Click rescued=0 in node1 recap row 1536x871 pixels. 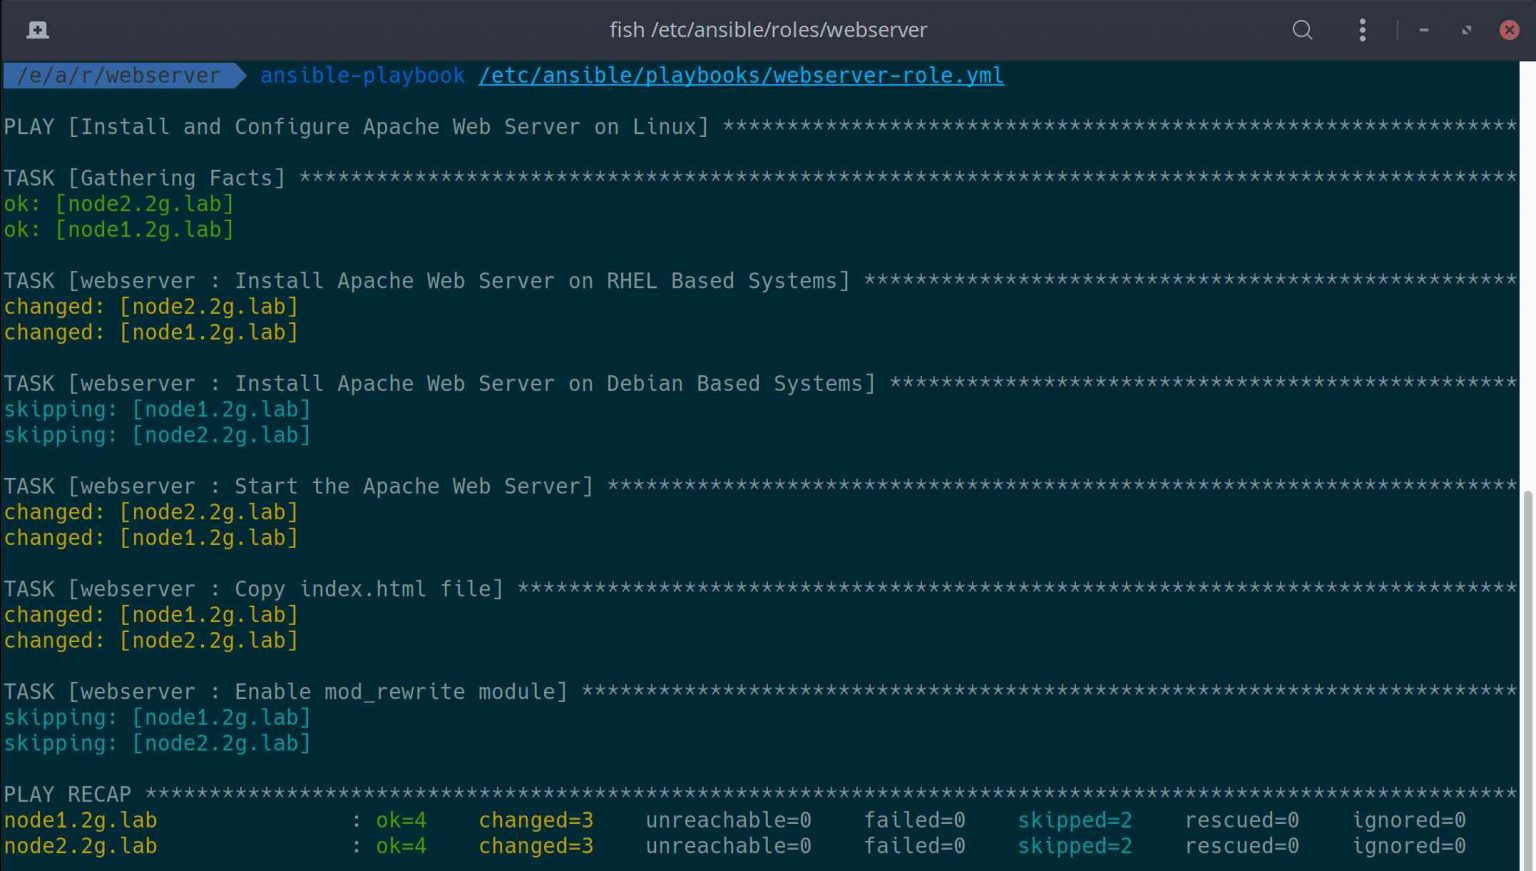[1242, 820]
